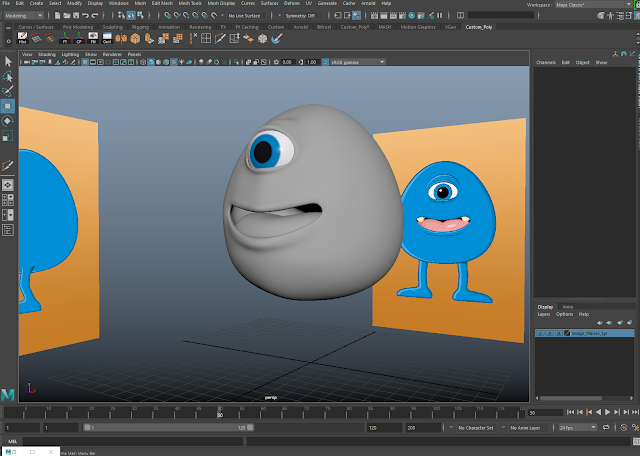Go to start of playback range
The image size is (640, 456).
[x=571, y=412]
